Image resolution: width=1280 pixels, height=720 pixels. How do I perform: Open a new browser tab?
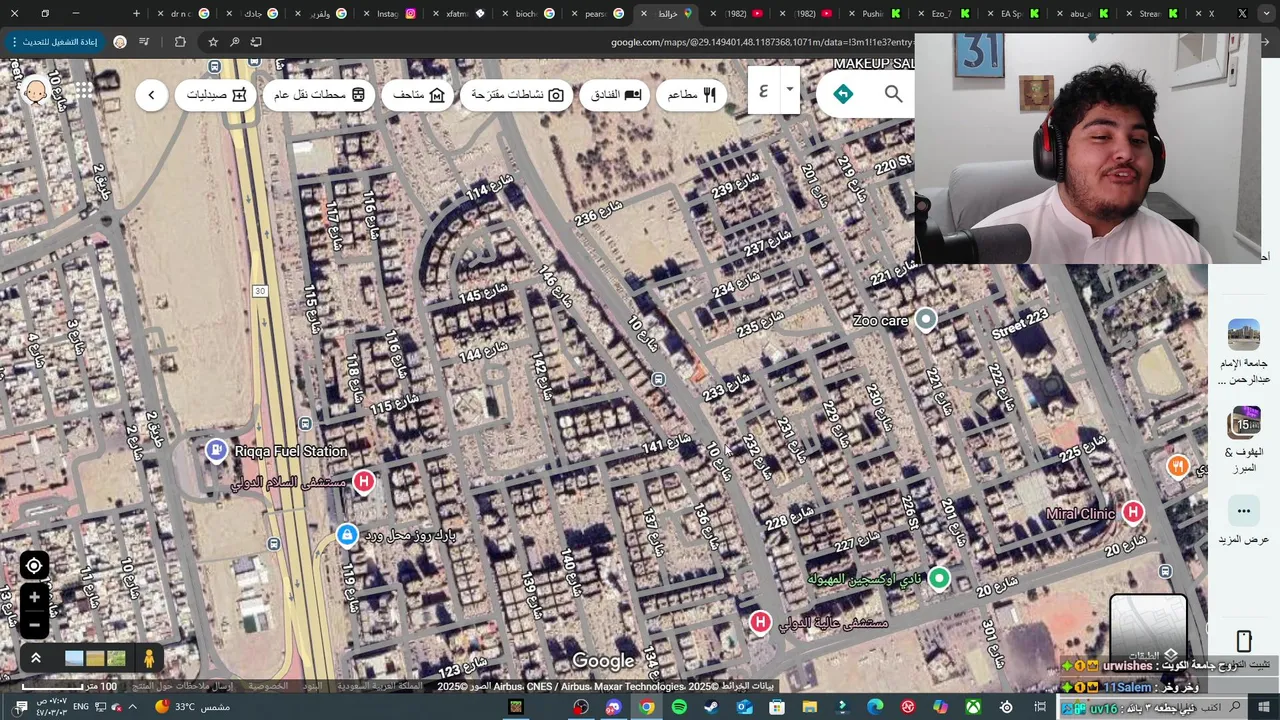[136, 13]
